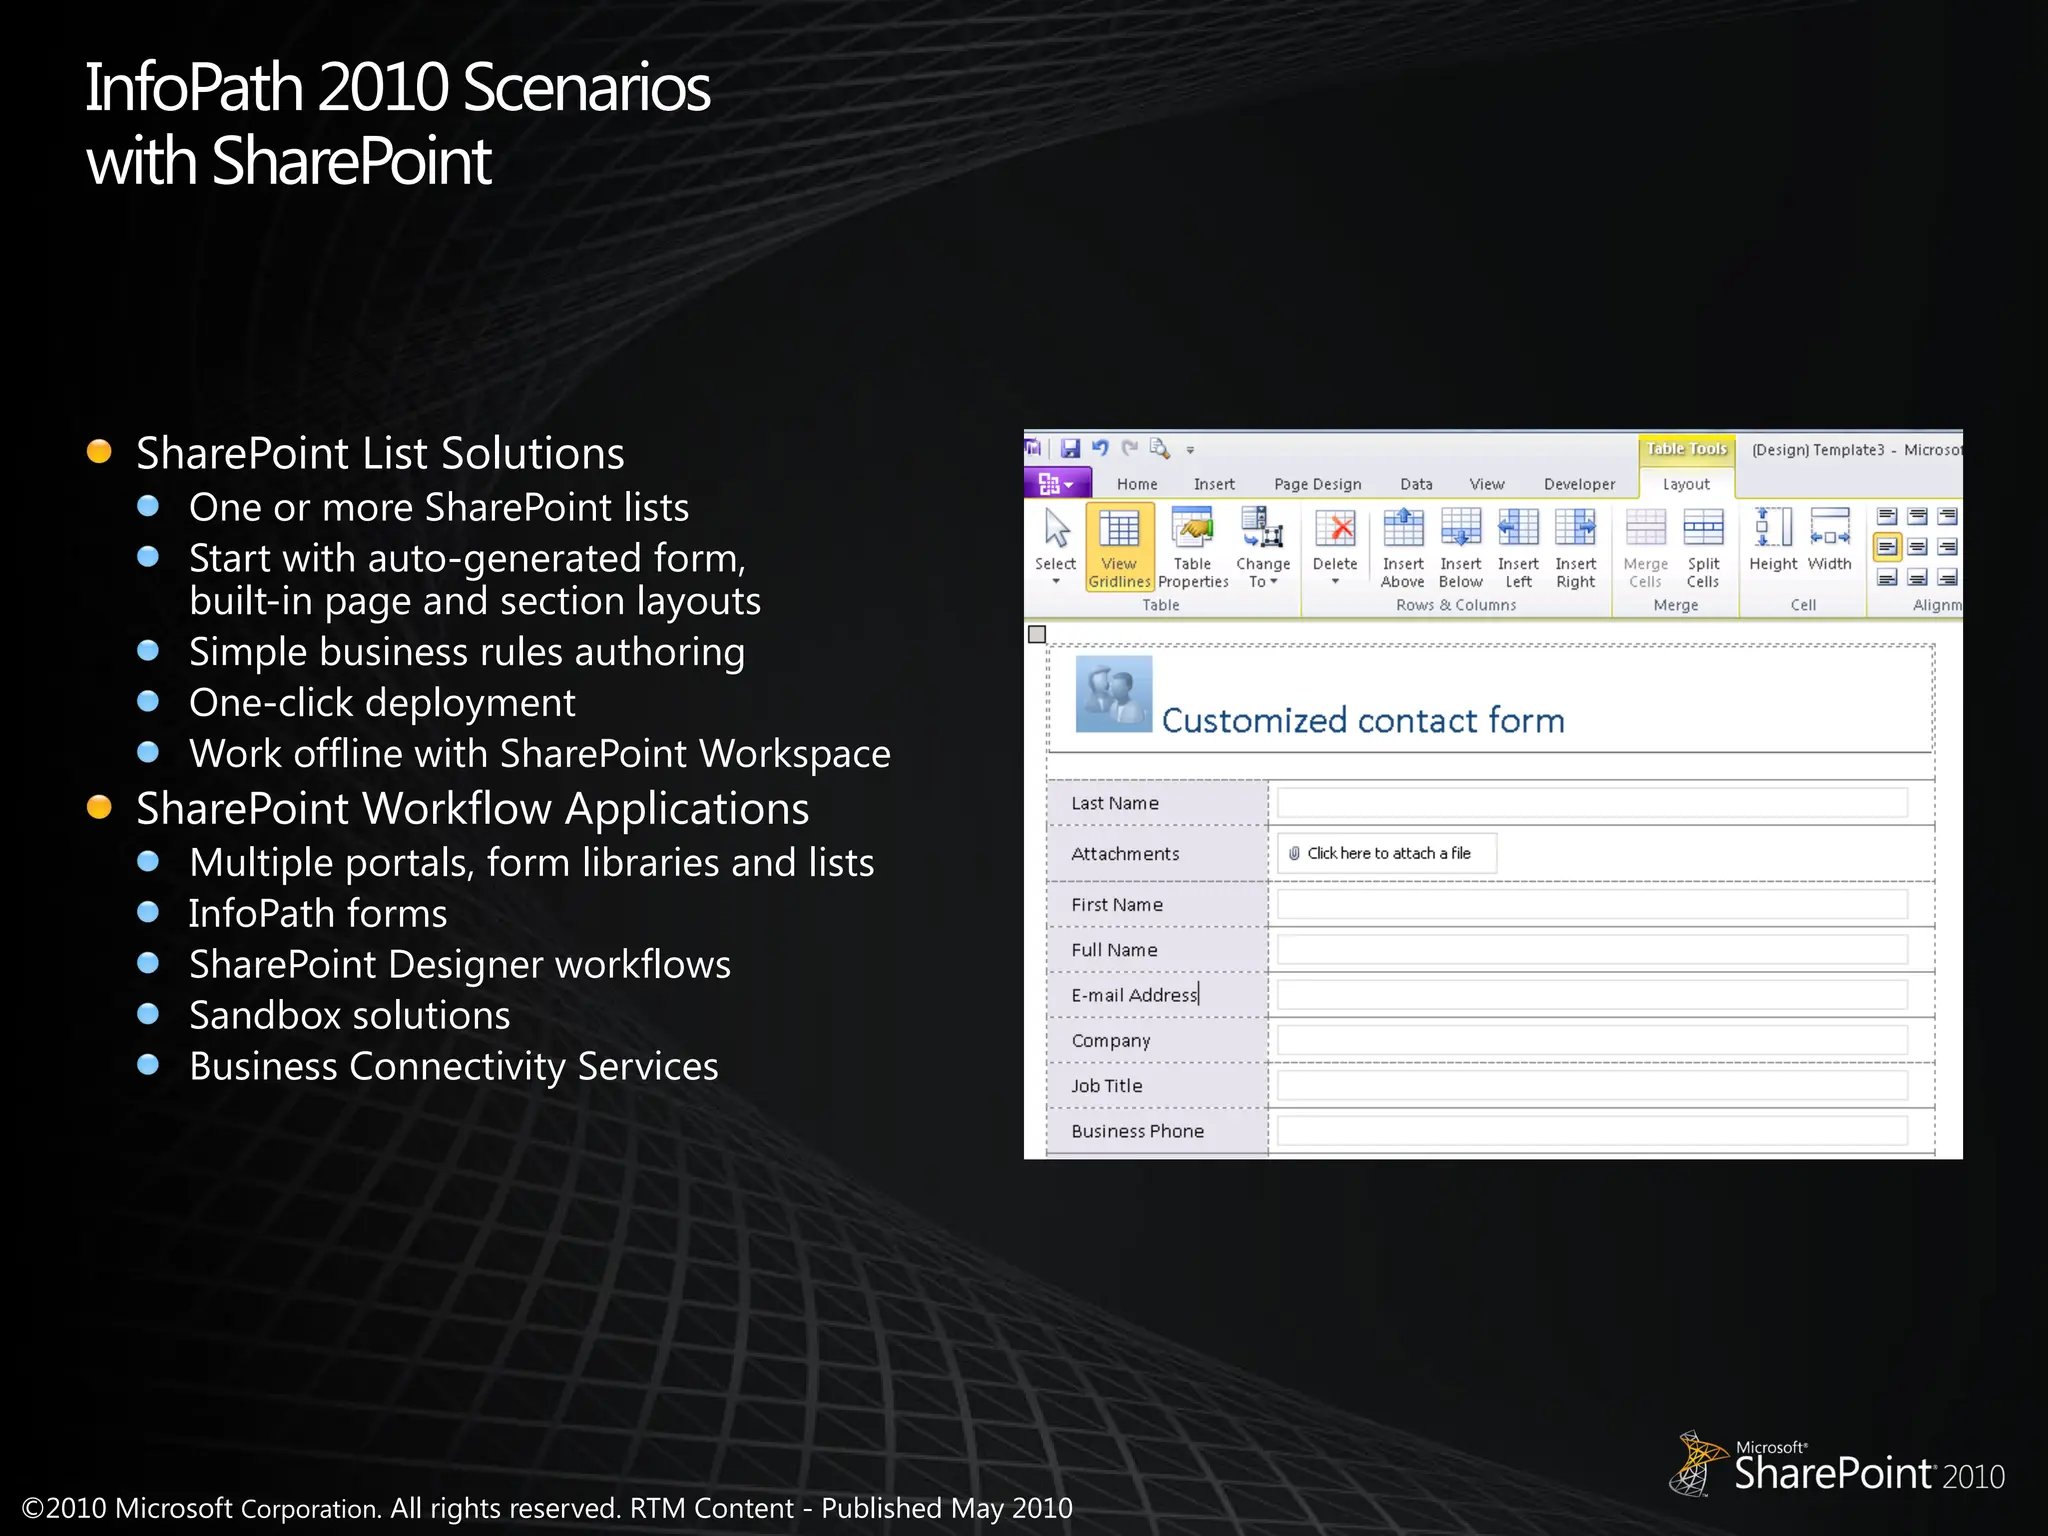
Task: Click the Attachments label cell
Action: (x=1158, y=853)
